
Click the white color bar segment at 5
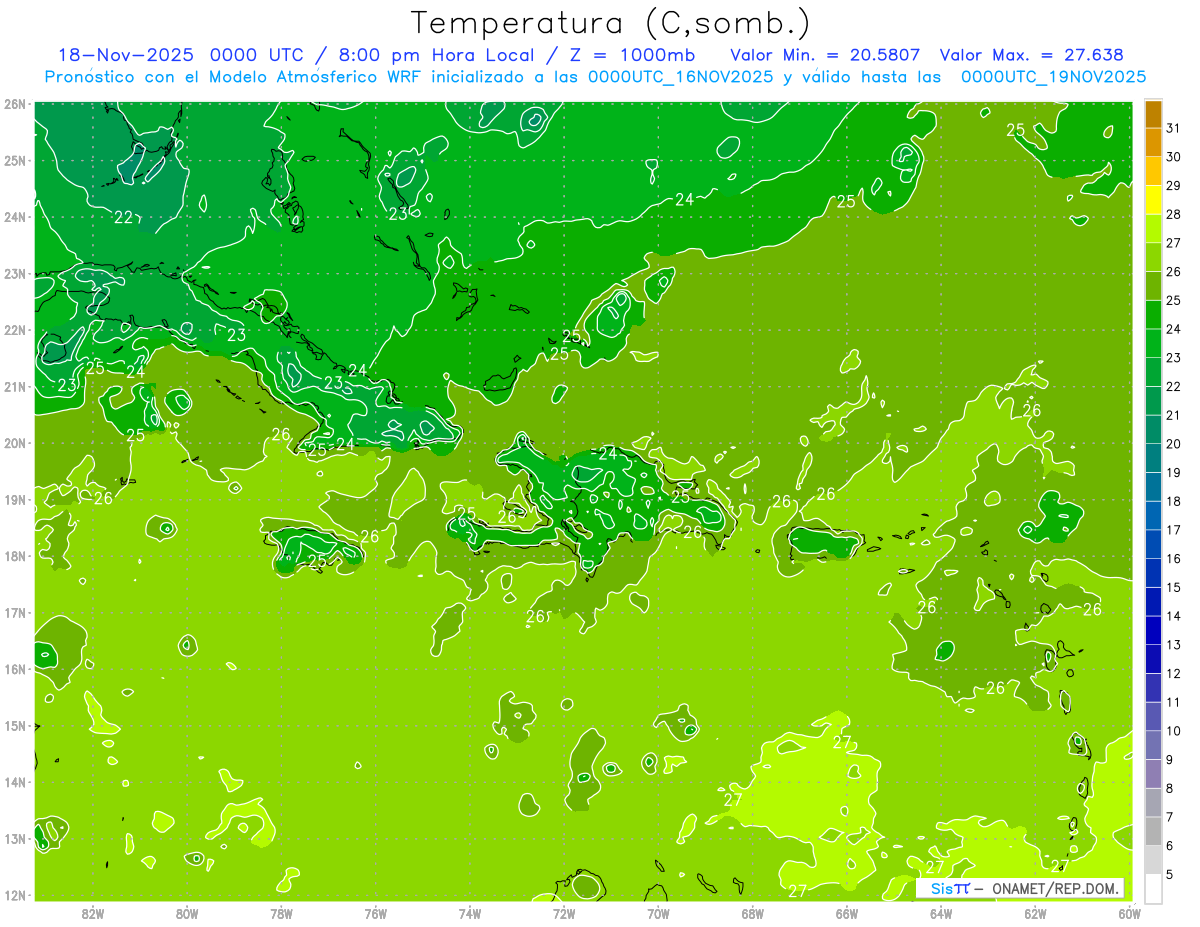[1153, 888]
